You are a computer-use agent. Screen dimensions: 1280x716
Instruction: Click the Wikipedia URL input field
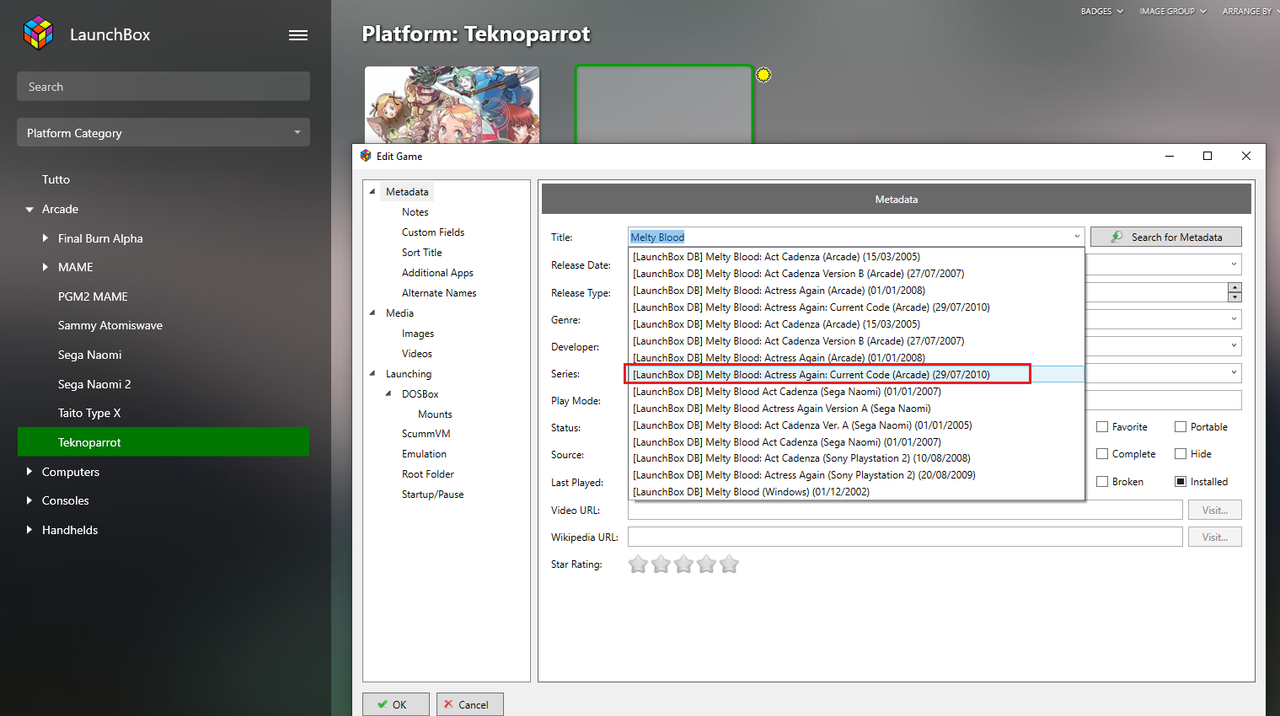click(x=905, y=537)
